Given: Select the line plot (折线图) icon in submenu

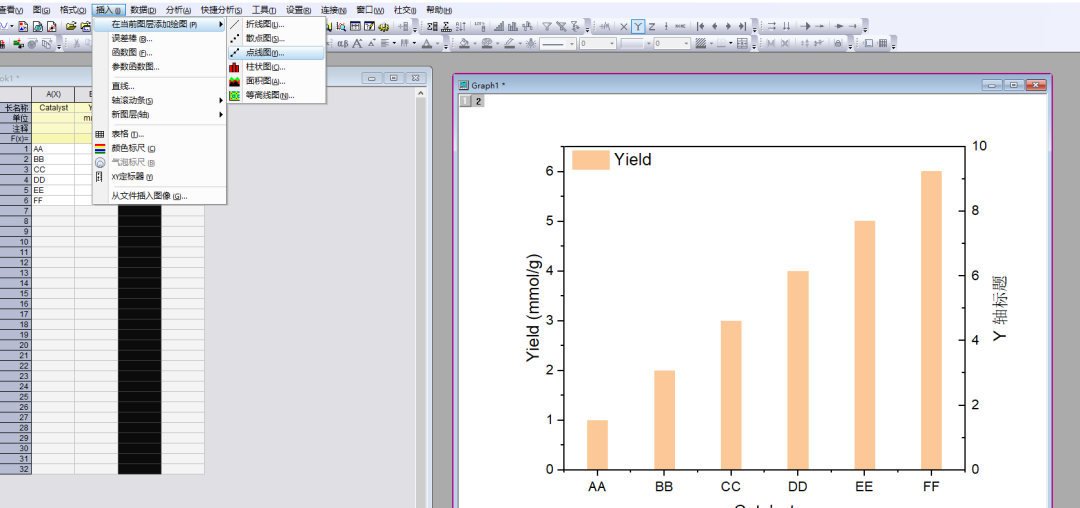Looking at the screenshot, I should [235, 24].
